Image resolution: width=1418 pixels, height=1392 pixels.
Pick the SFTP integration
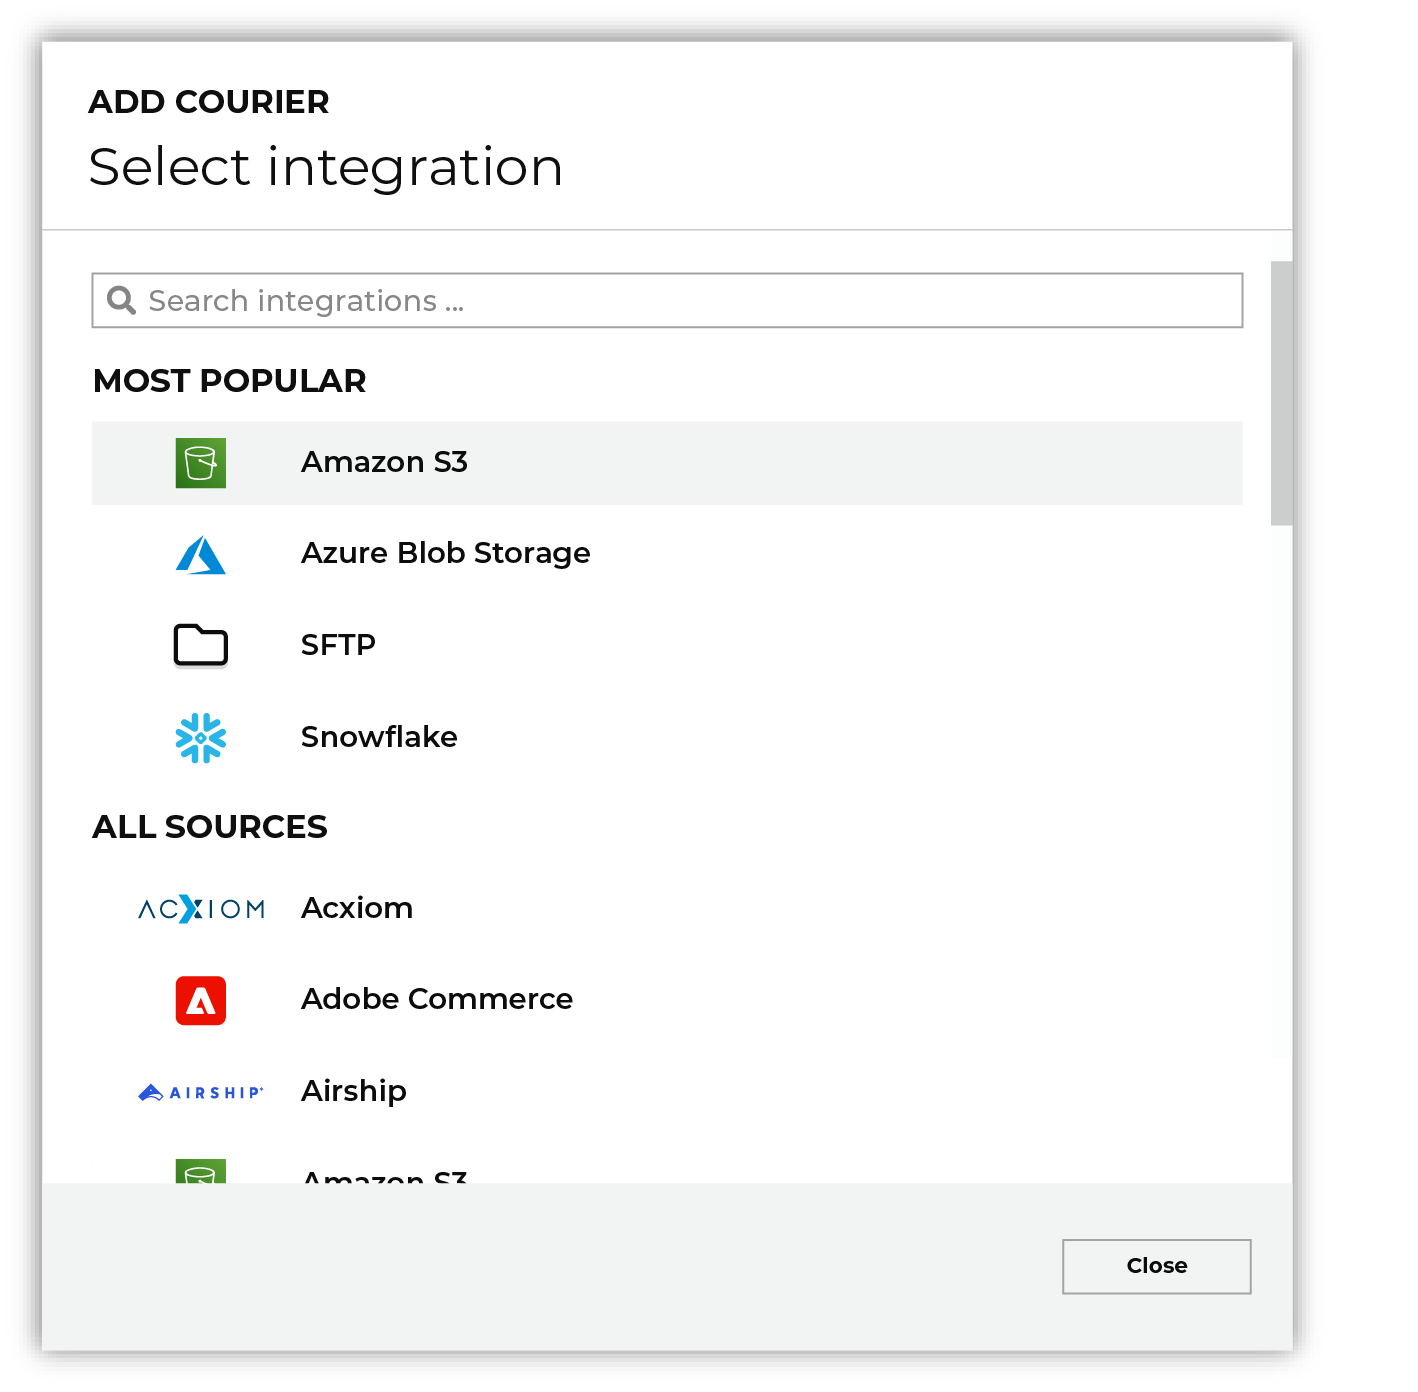(x=667, y=646)
